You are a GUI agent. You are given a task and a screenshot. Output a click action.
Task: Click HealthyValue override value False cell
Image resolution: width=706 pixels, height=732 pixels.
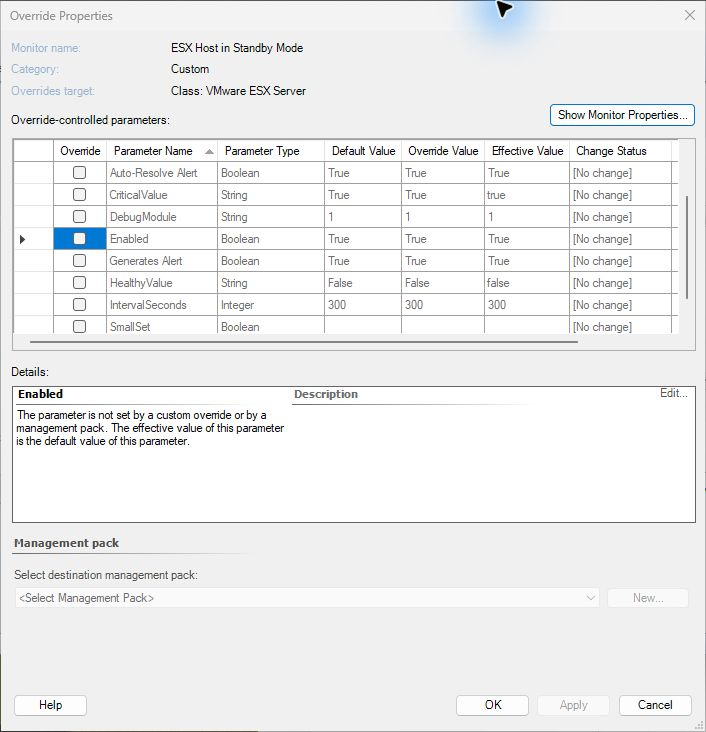[x=443, y=282]
